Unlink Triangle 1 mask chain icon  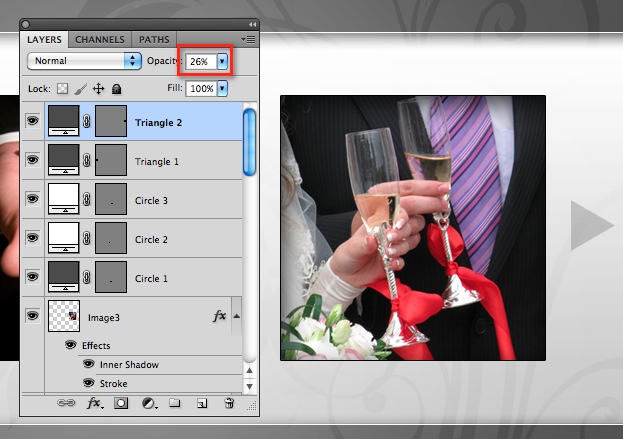pyautogui.click(x=87, y=160)
